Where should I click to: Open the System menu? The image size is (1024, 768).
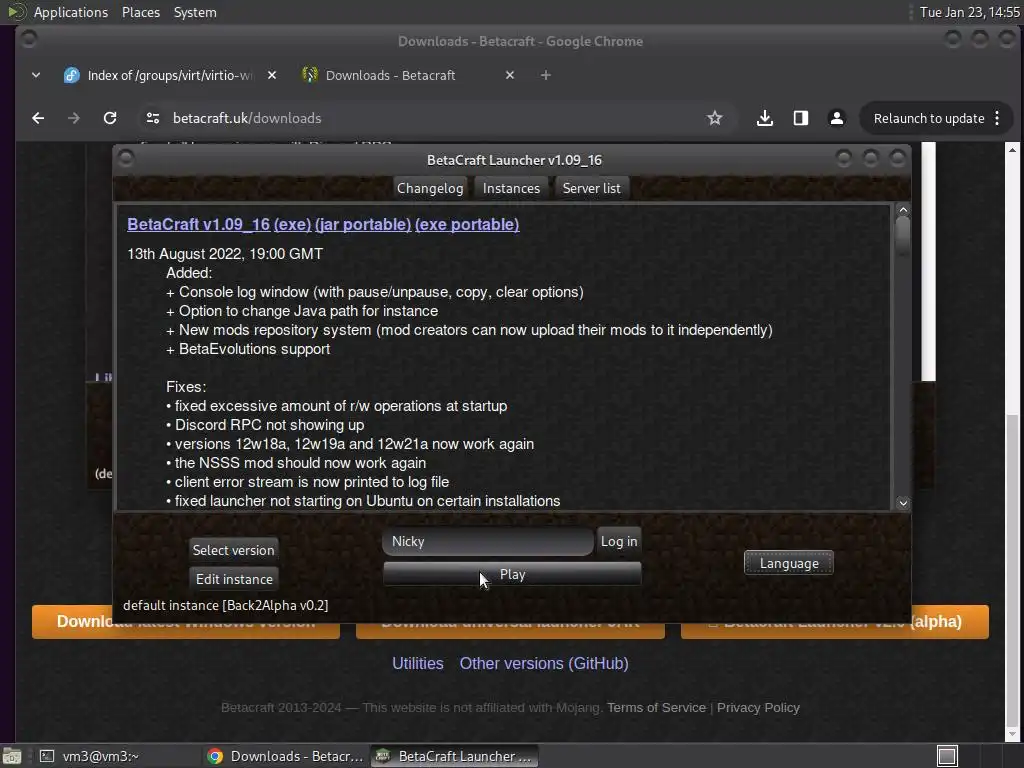195,12
